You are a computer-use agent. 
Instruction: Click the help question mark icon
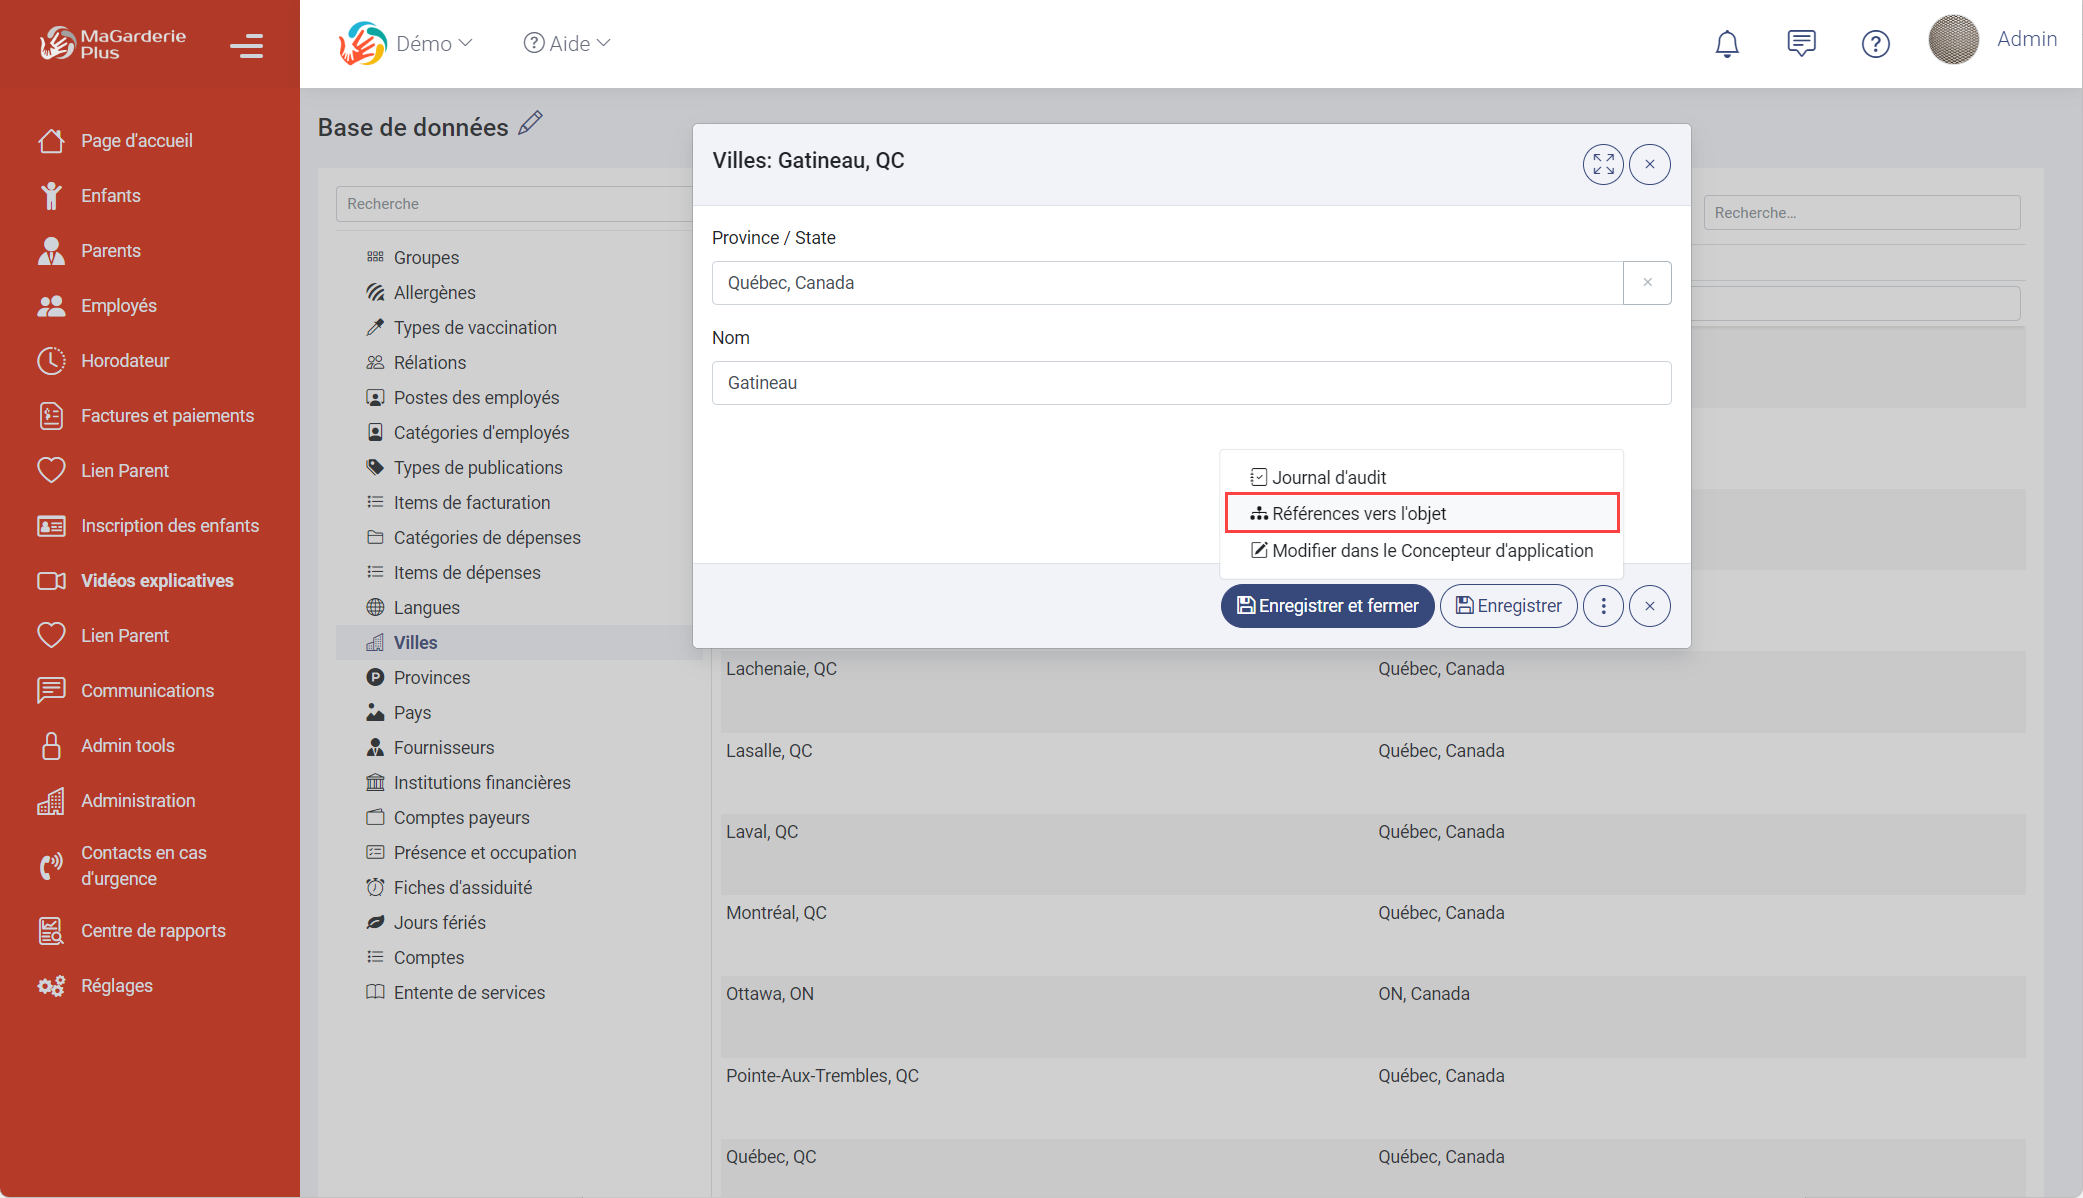[x=1875, y=43]
